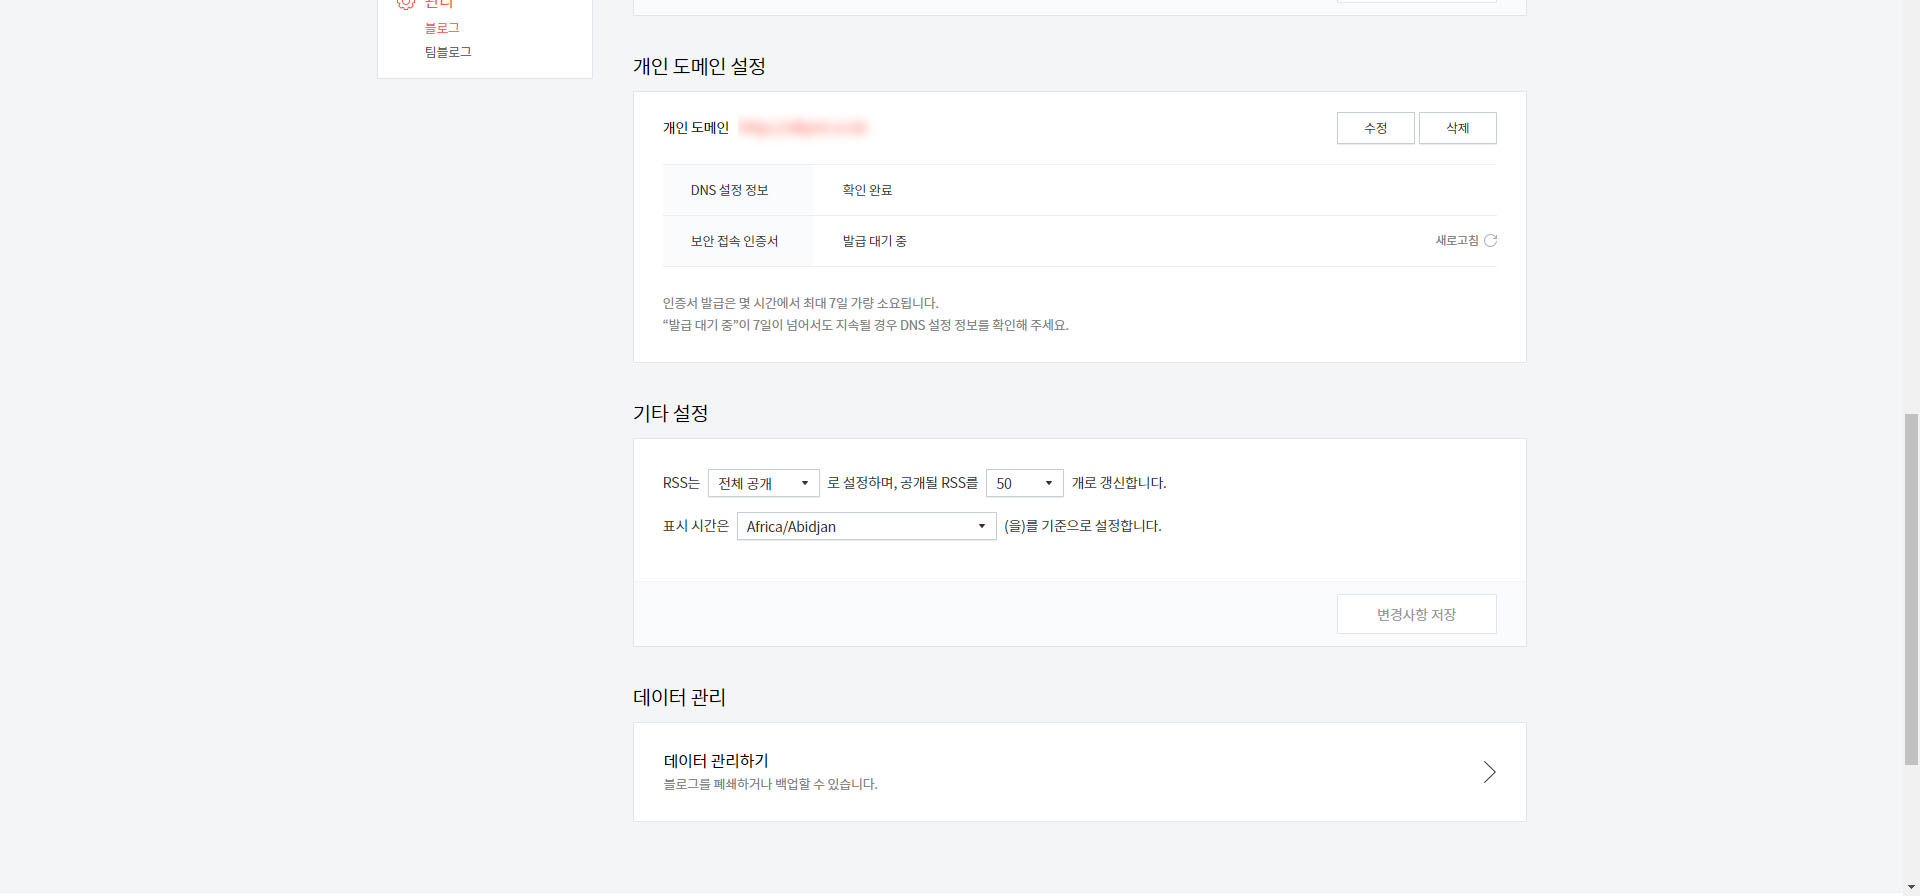Open the timezone dropdown showing Africa/Abidjan
The width and height of the screenshot is (1920, 896).
coord(865,526)
